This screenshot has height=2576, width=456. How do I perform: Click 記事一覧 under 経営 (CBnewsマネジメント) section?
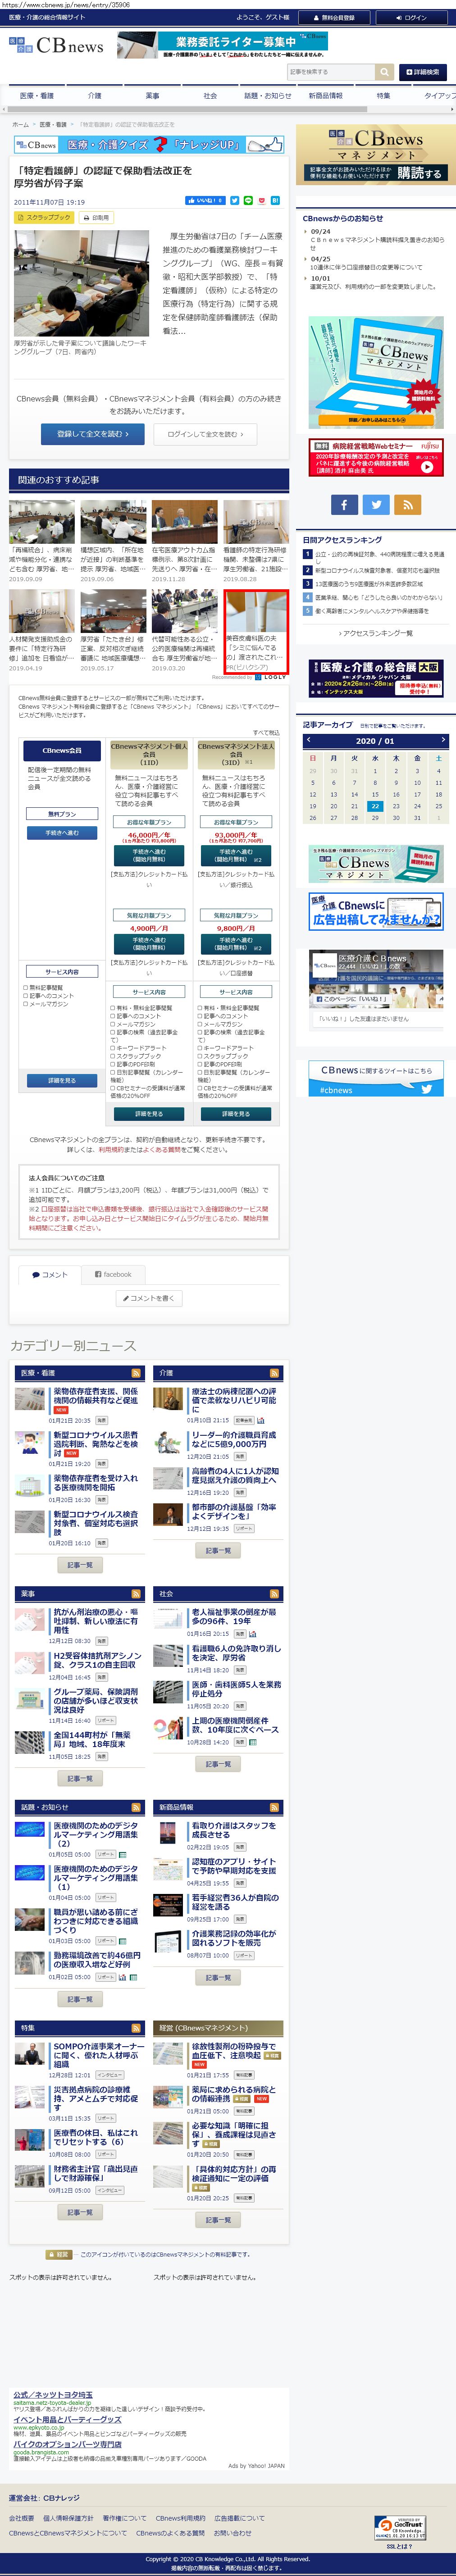pos(218,2219)
